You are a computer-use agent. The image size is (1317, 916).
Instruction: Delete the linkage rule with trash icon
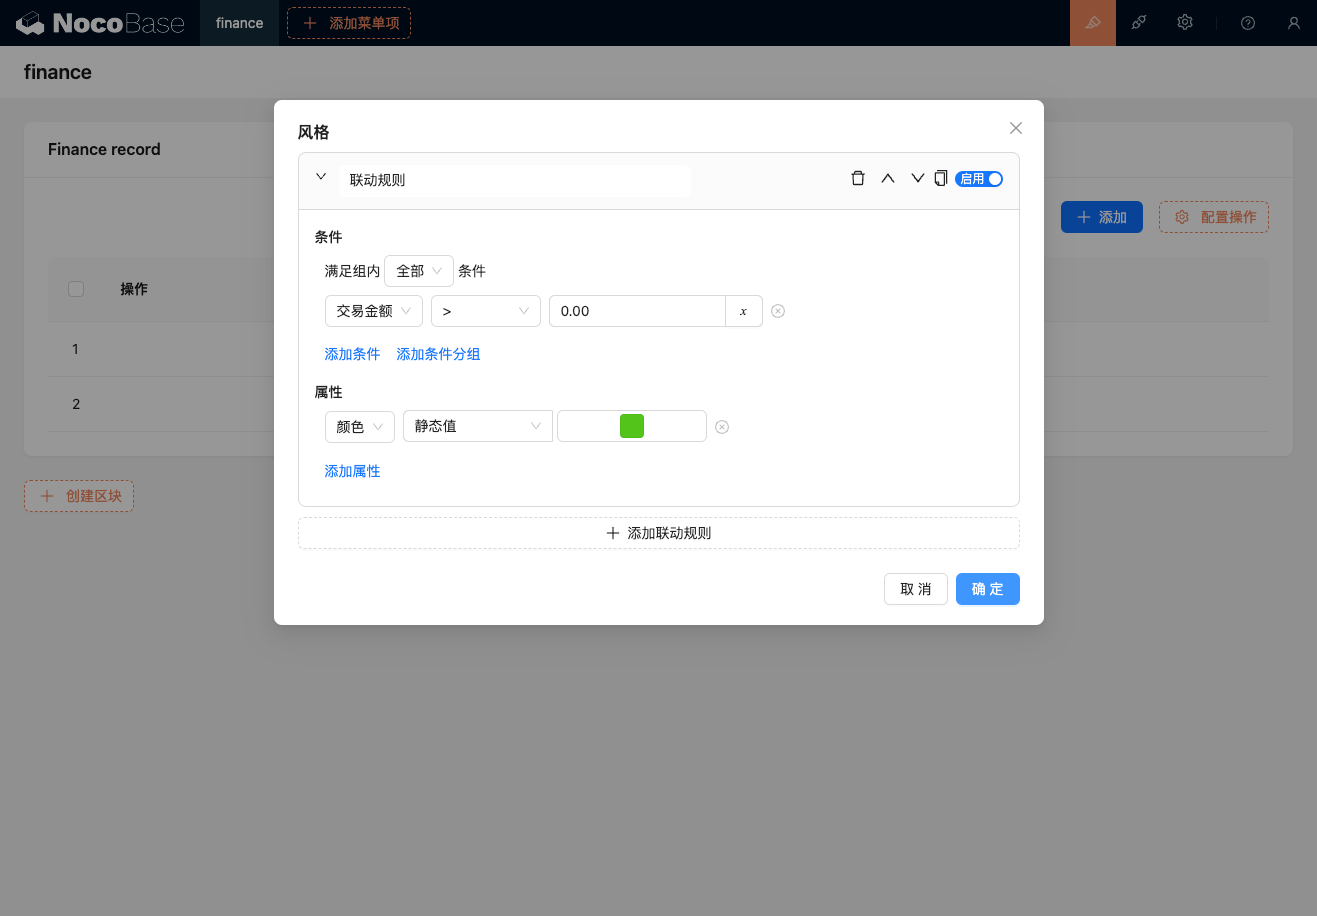[x=857, y=179]
